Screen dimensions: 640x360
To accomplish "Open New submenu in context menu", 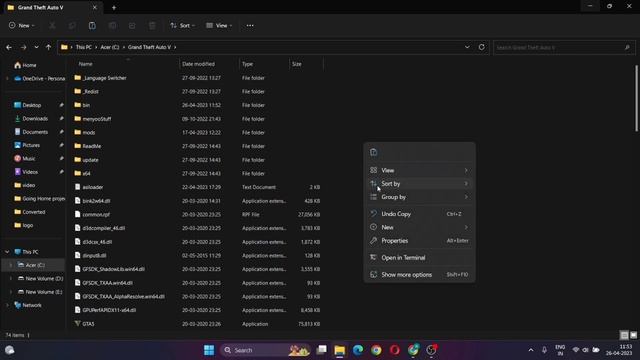I will (419, 227).
